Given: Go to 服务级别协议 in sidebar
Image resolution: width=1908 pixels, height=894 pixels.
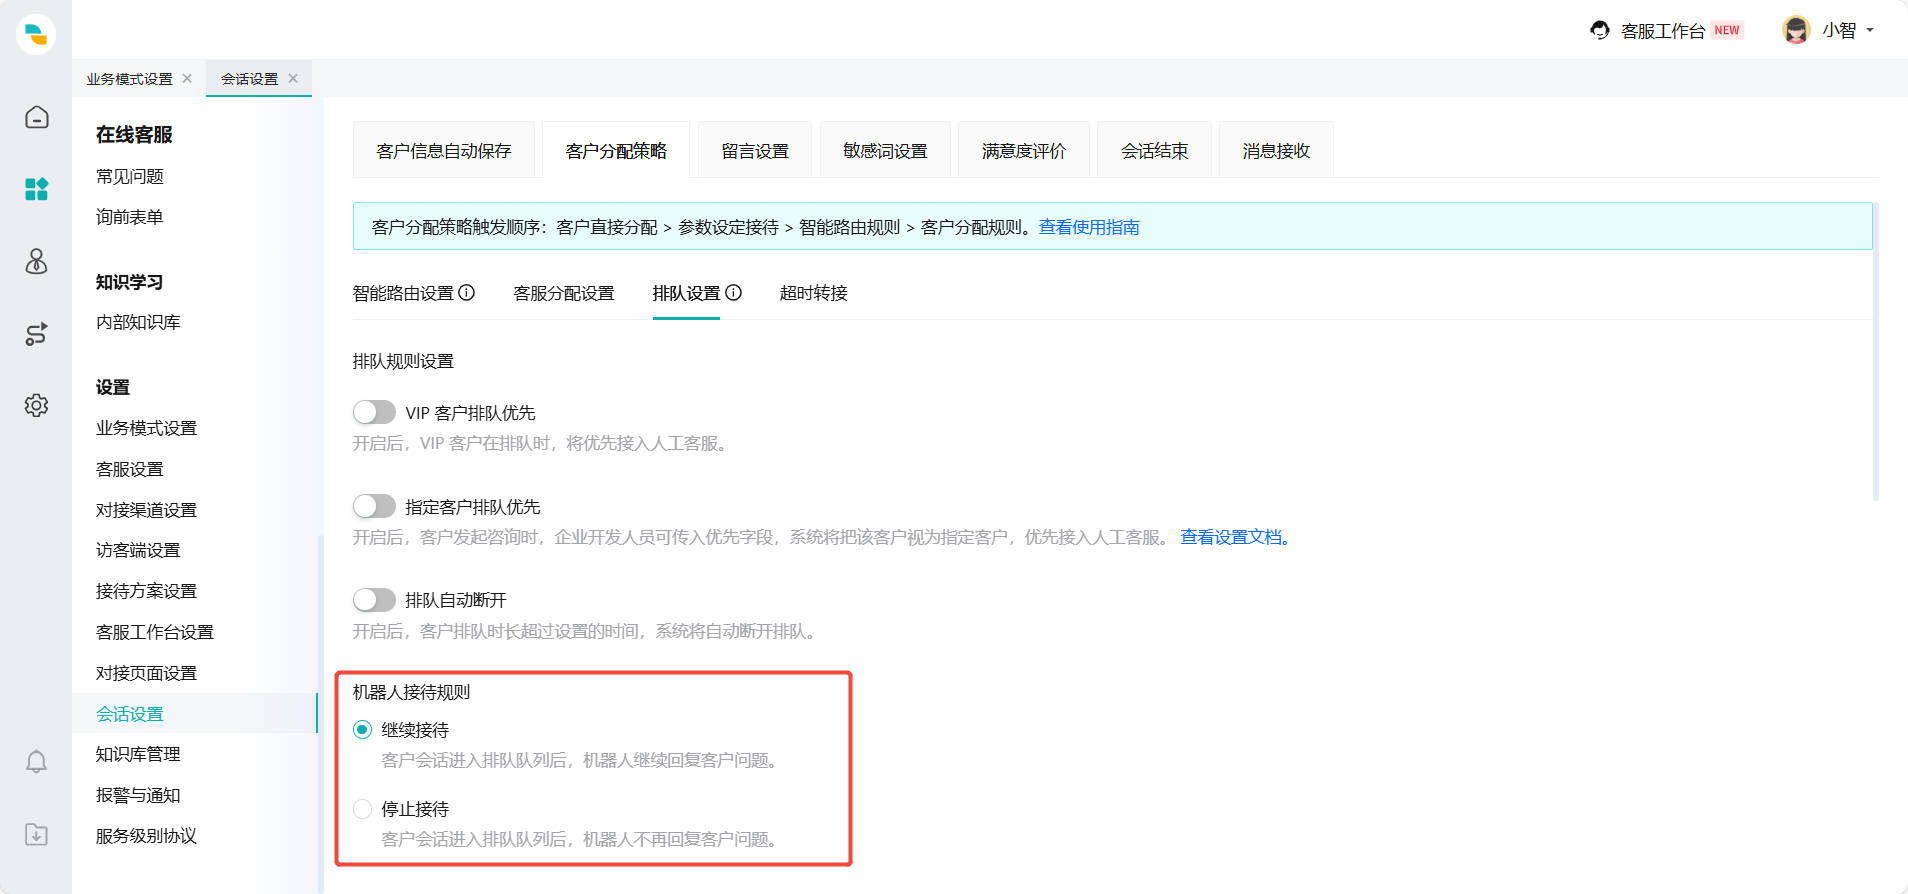Looking at the screenshot, I should (x=146, y=836).
